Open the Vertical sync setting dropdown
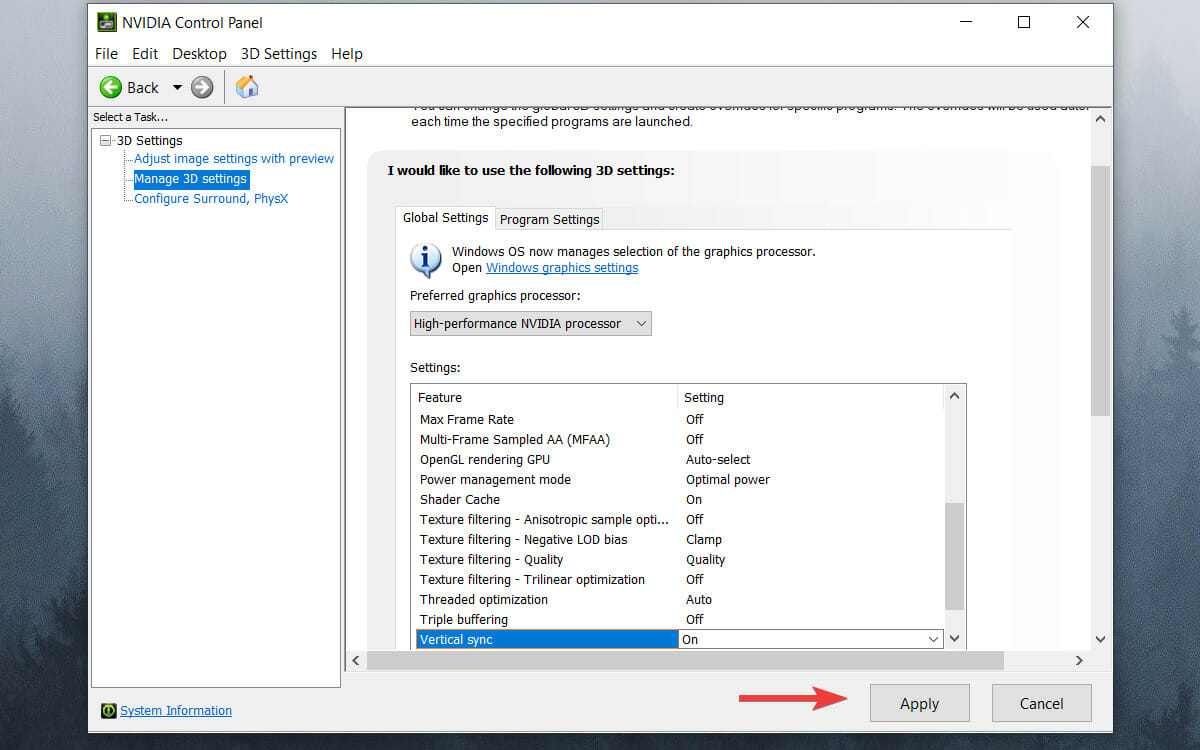 934,639
